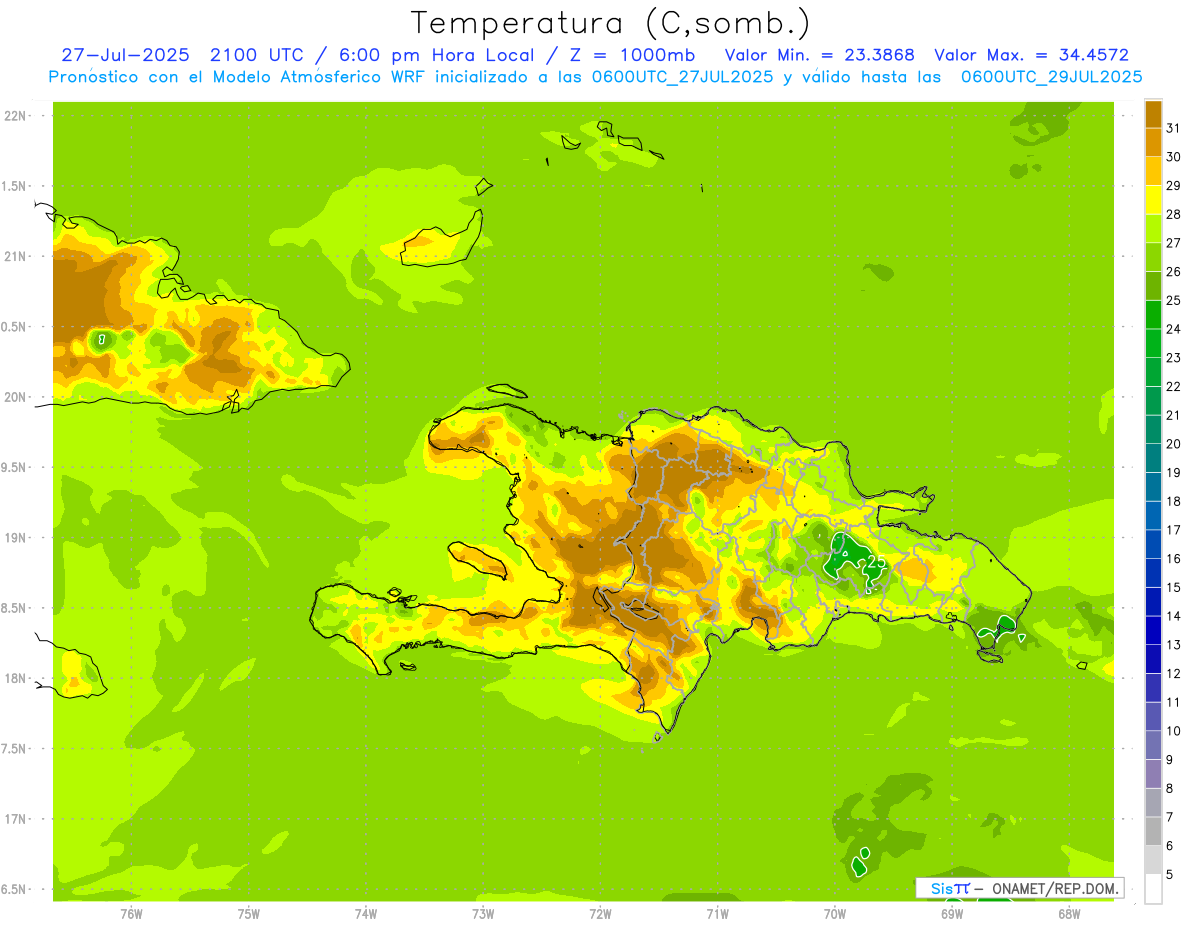Click the legend value '10'
The image size is (1200, 927).
[x=1174, y=731]
